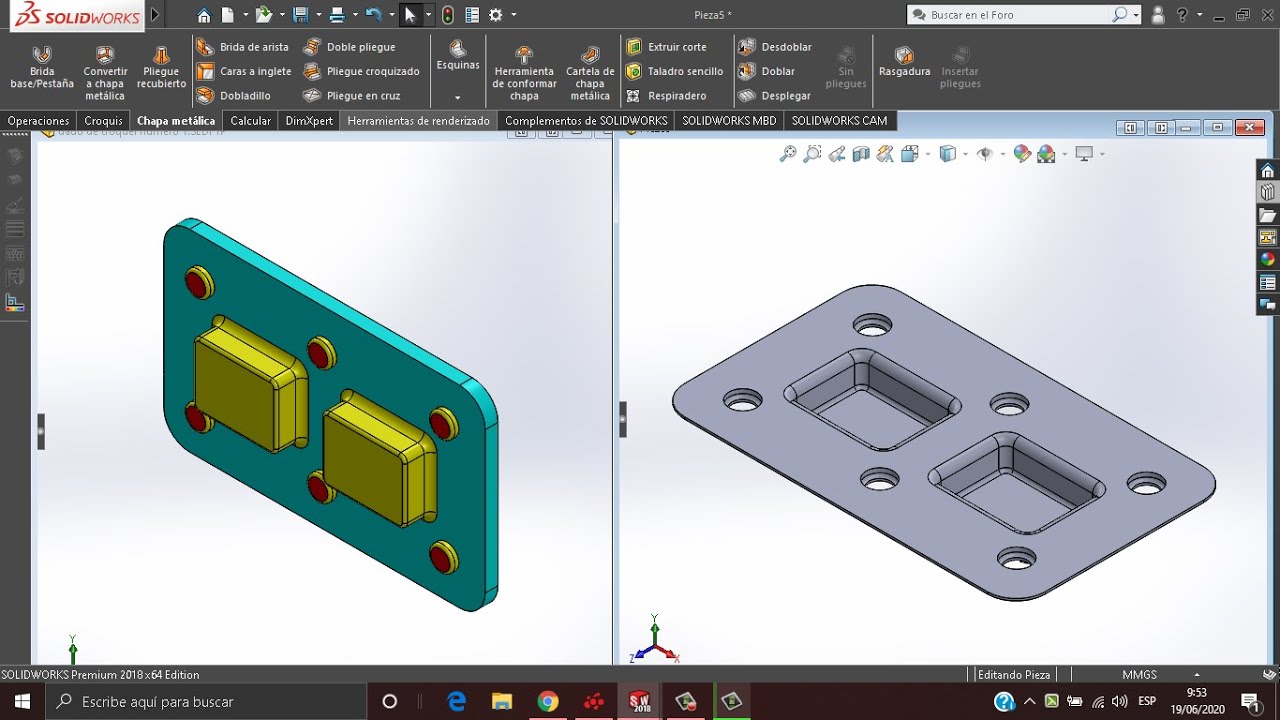This screenshot has height=720, width=1280.
Task: Select the Rasgadura tool
Action: (904, 61)
